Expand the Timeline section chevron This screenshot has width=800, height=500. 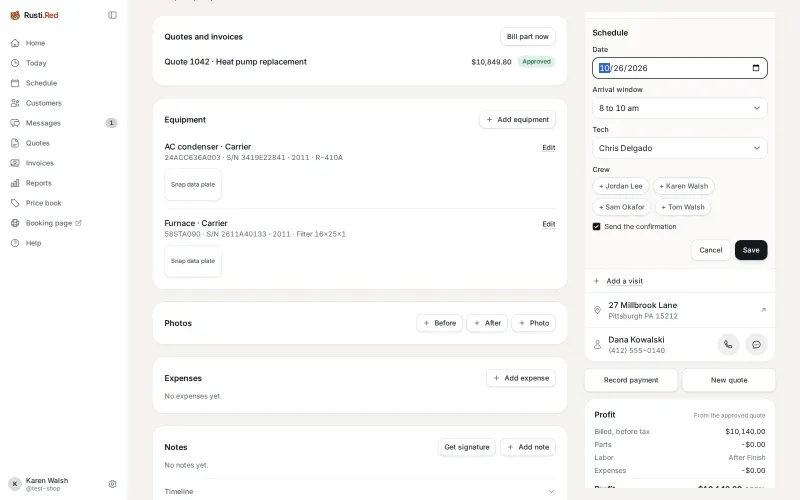click(x=551, y=491)
